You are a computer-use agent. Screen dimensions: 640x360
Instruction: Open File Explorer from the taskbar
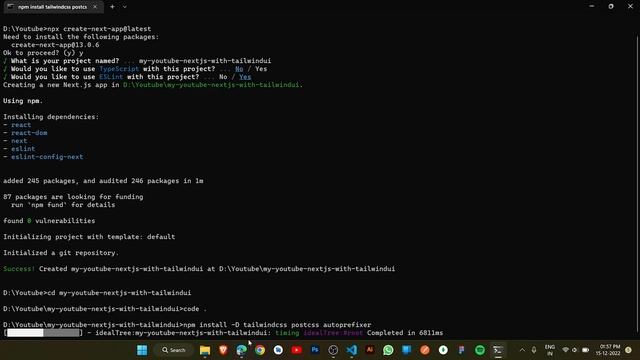[205, 350]
